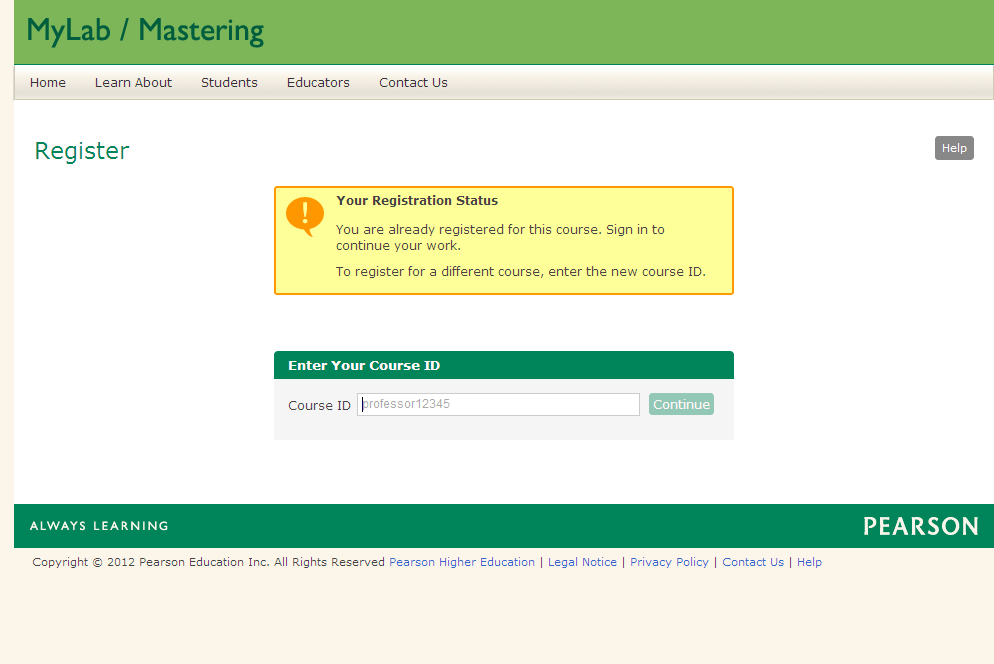994x664 pixels.
Task: Click the Copyright 2012 Pearson Education text
Action: [209, 562]
